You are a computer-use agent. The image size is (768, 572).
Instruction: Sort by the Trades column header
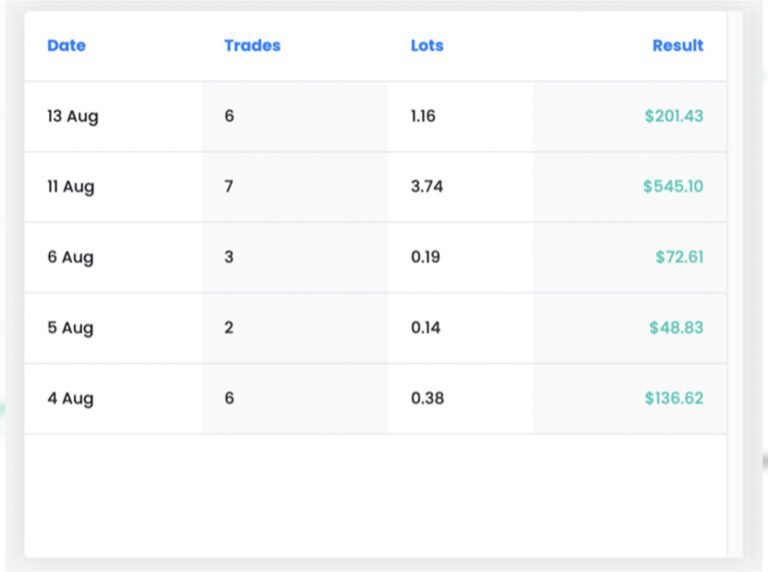coord(252,46)
